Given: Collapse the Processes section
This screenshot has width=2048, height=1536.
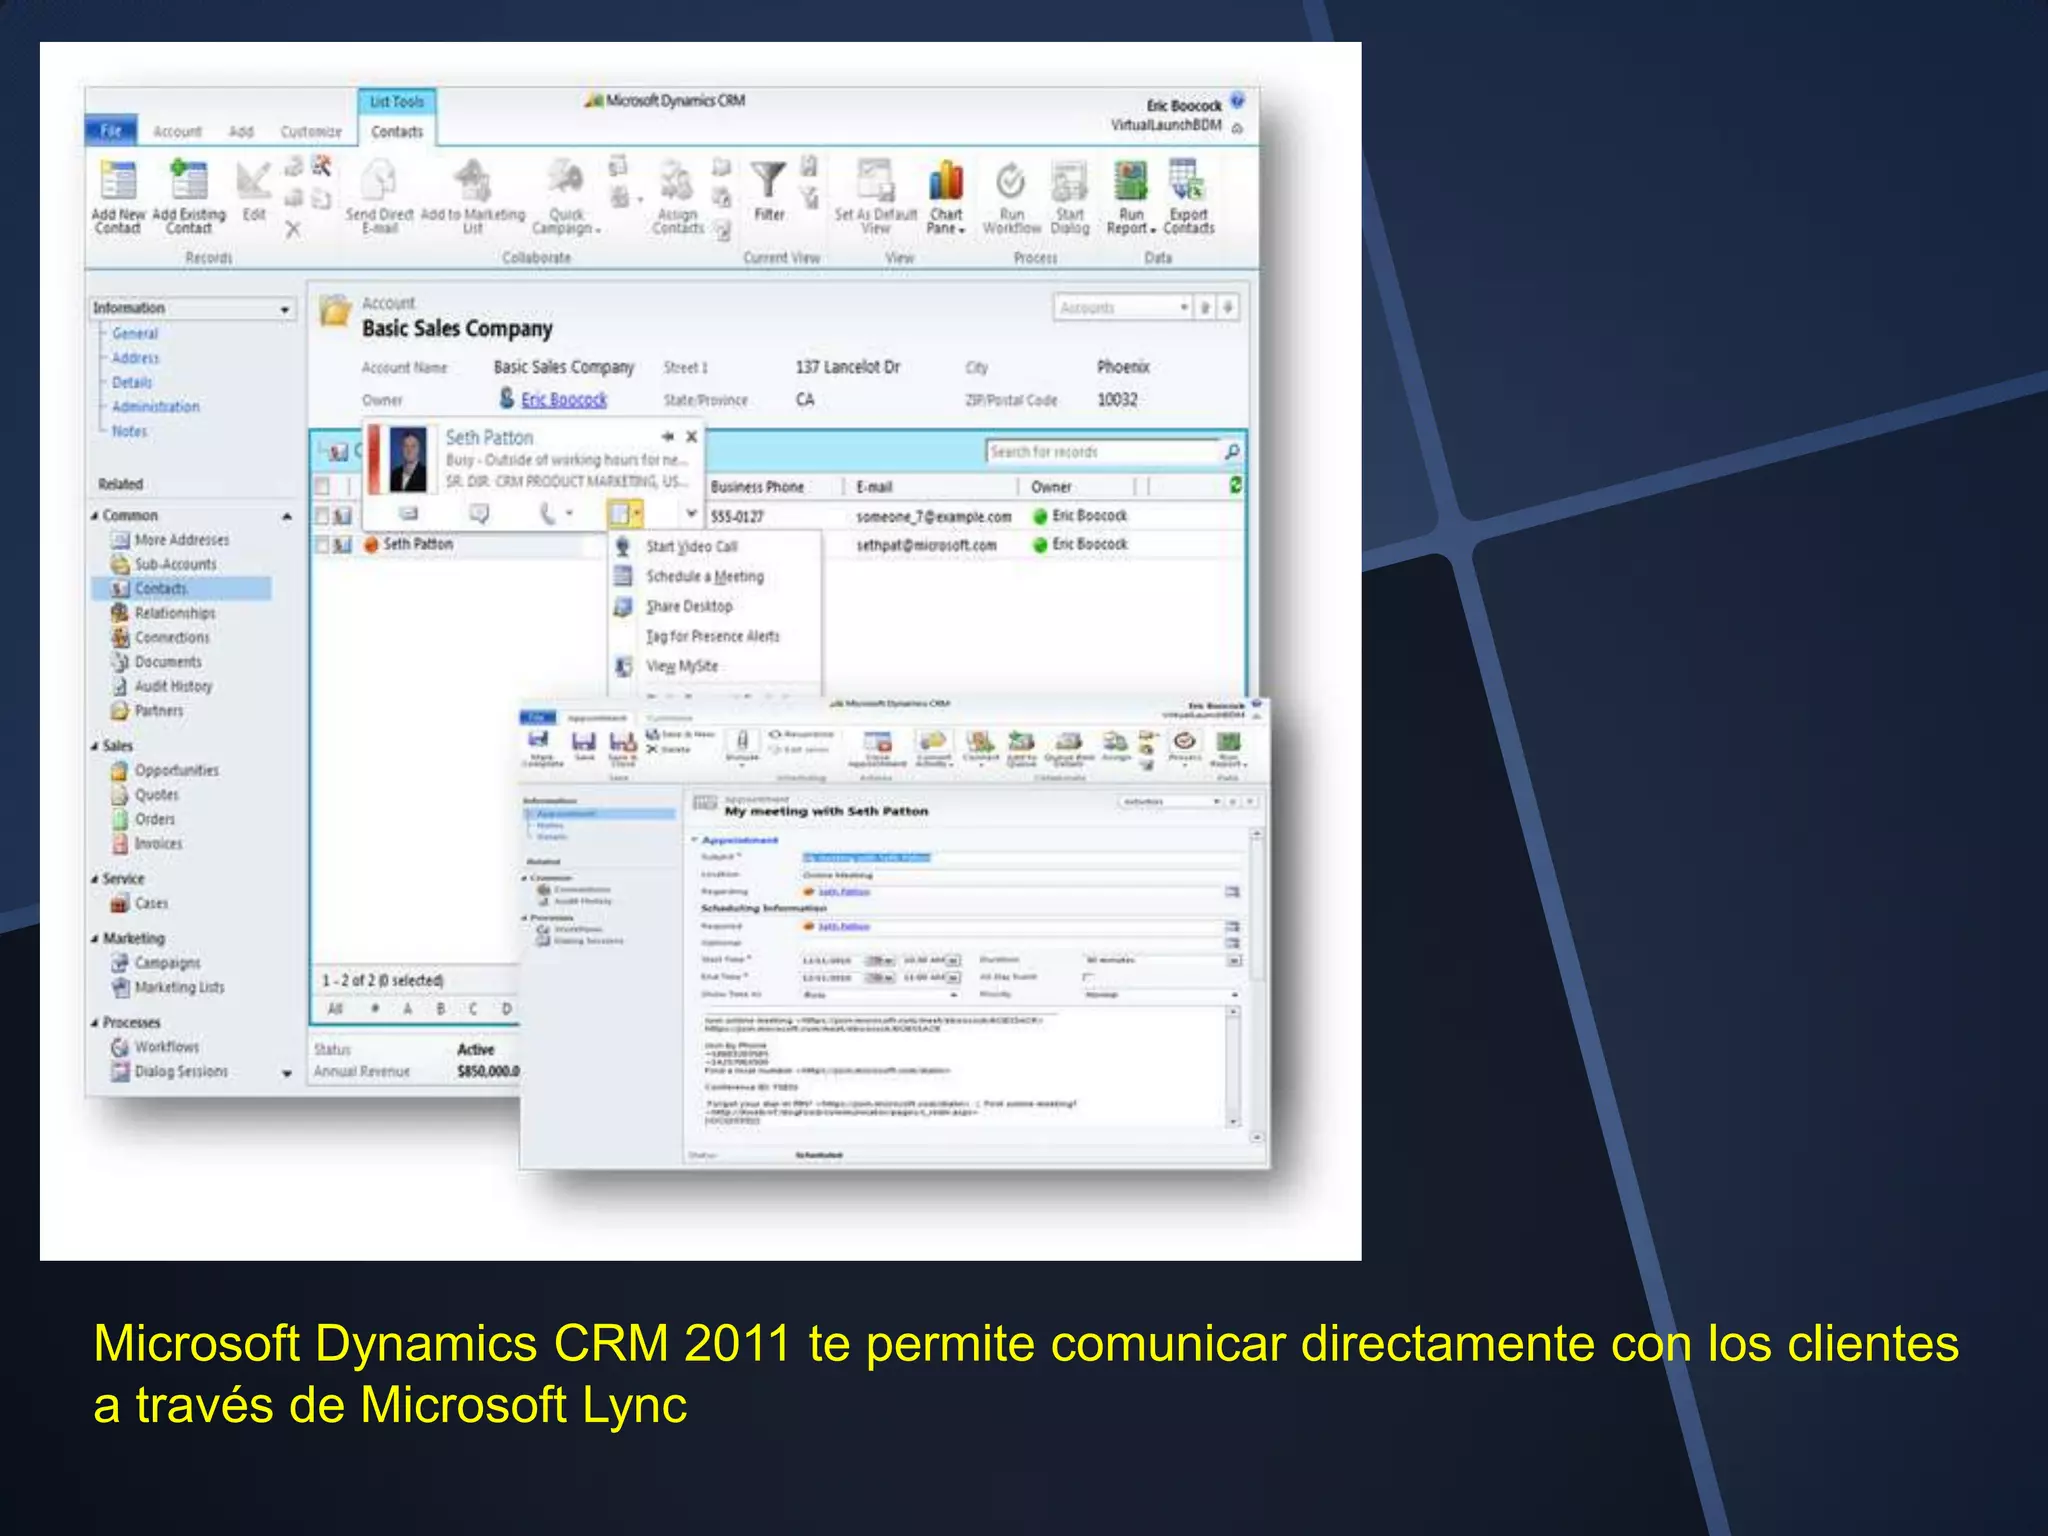Looking at the screenshot, I should click(95, 1023).
